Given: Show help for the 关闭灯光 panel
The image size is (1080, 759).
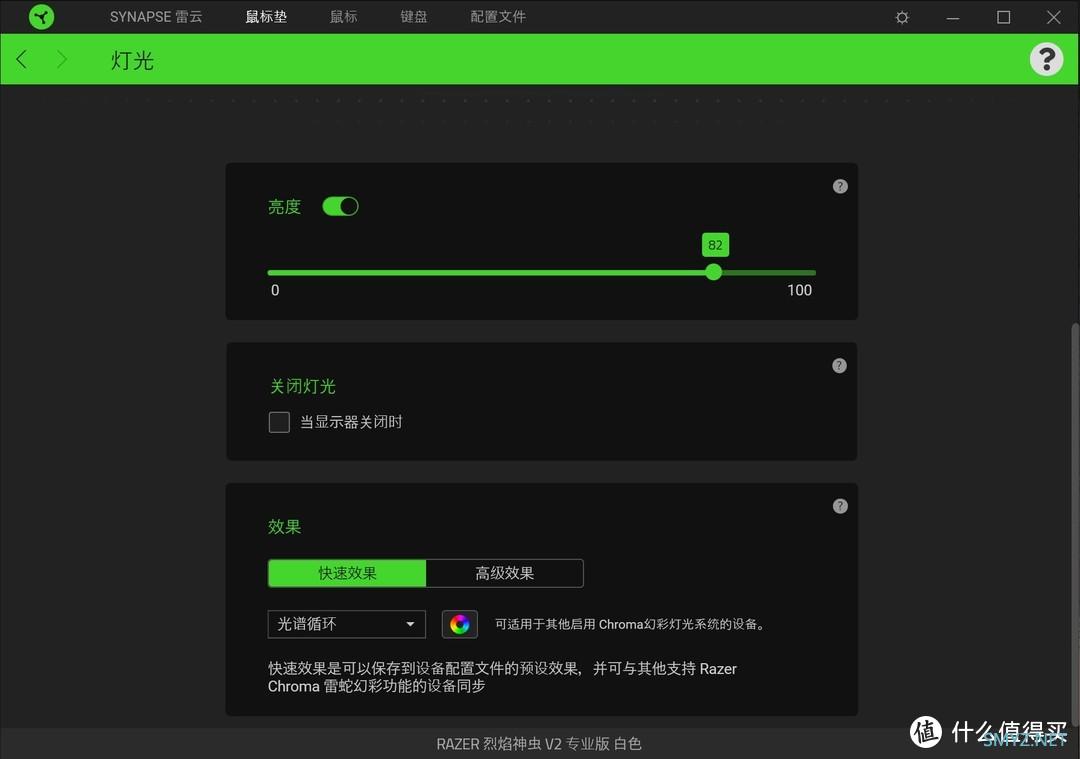Looking at the screenshot, I should point(839,366).
